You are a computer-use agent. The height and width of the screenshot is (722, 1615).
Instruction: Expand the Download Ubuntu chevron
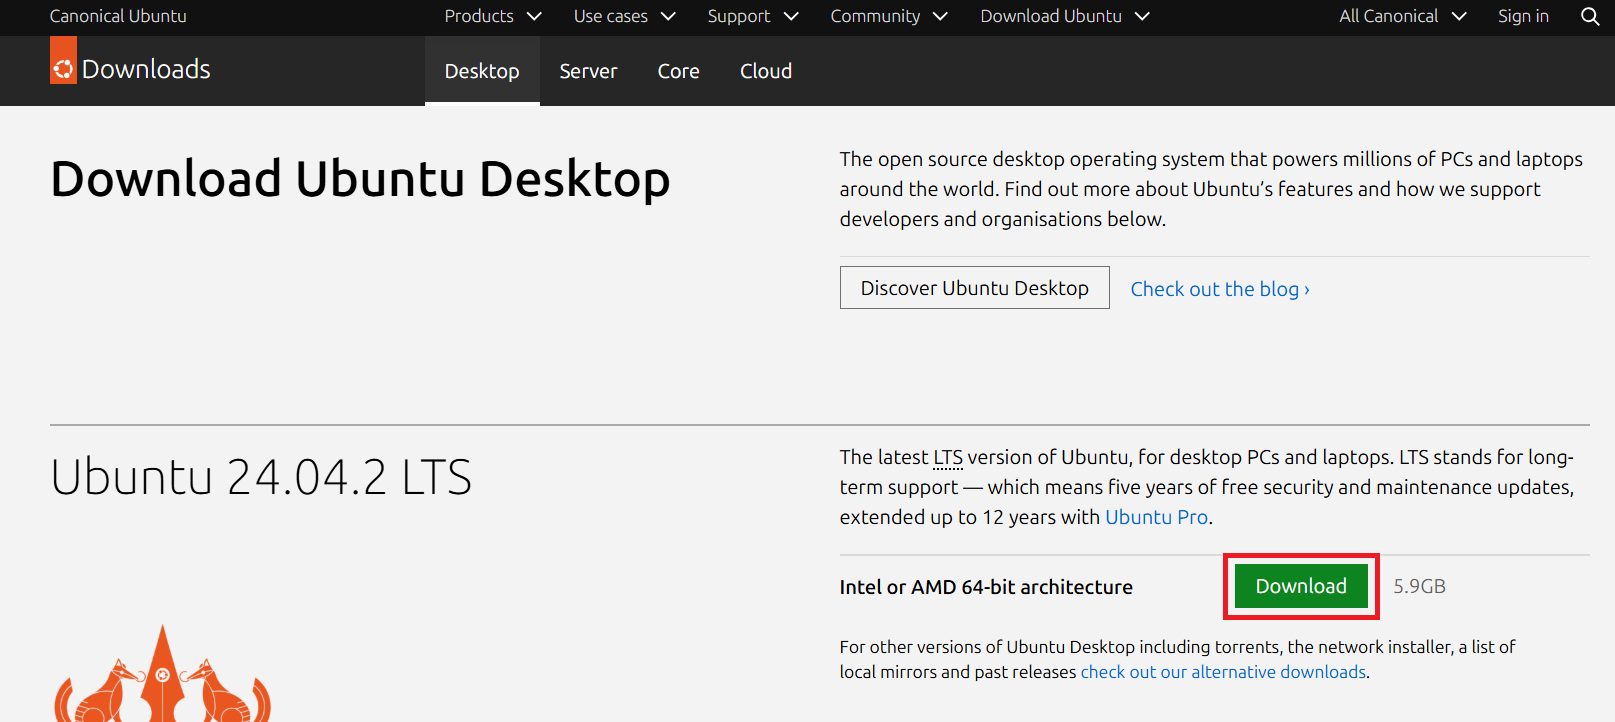click(1142, 16)
